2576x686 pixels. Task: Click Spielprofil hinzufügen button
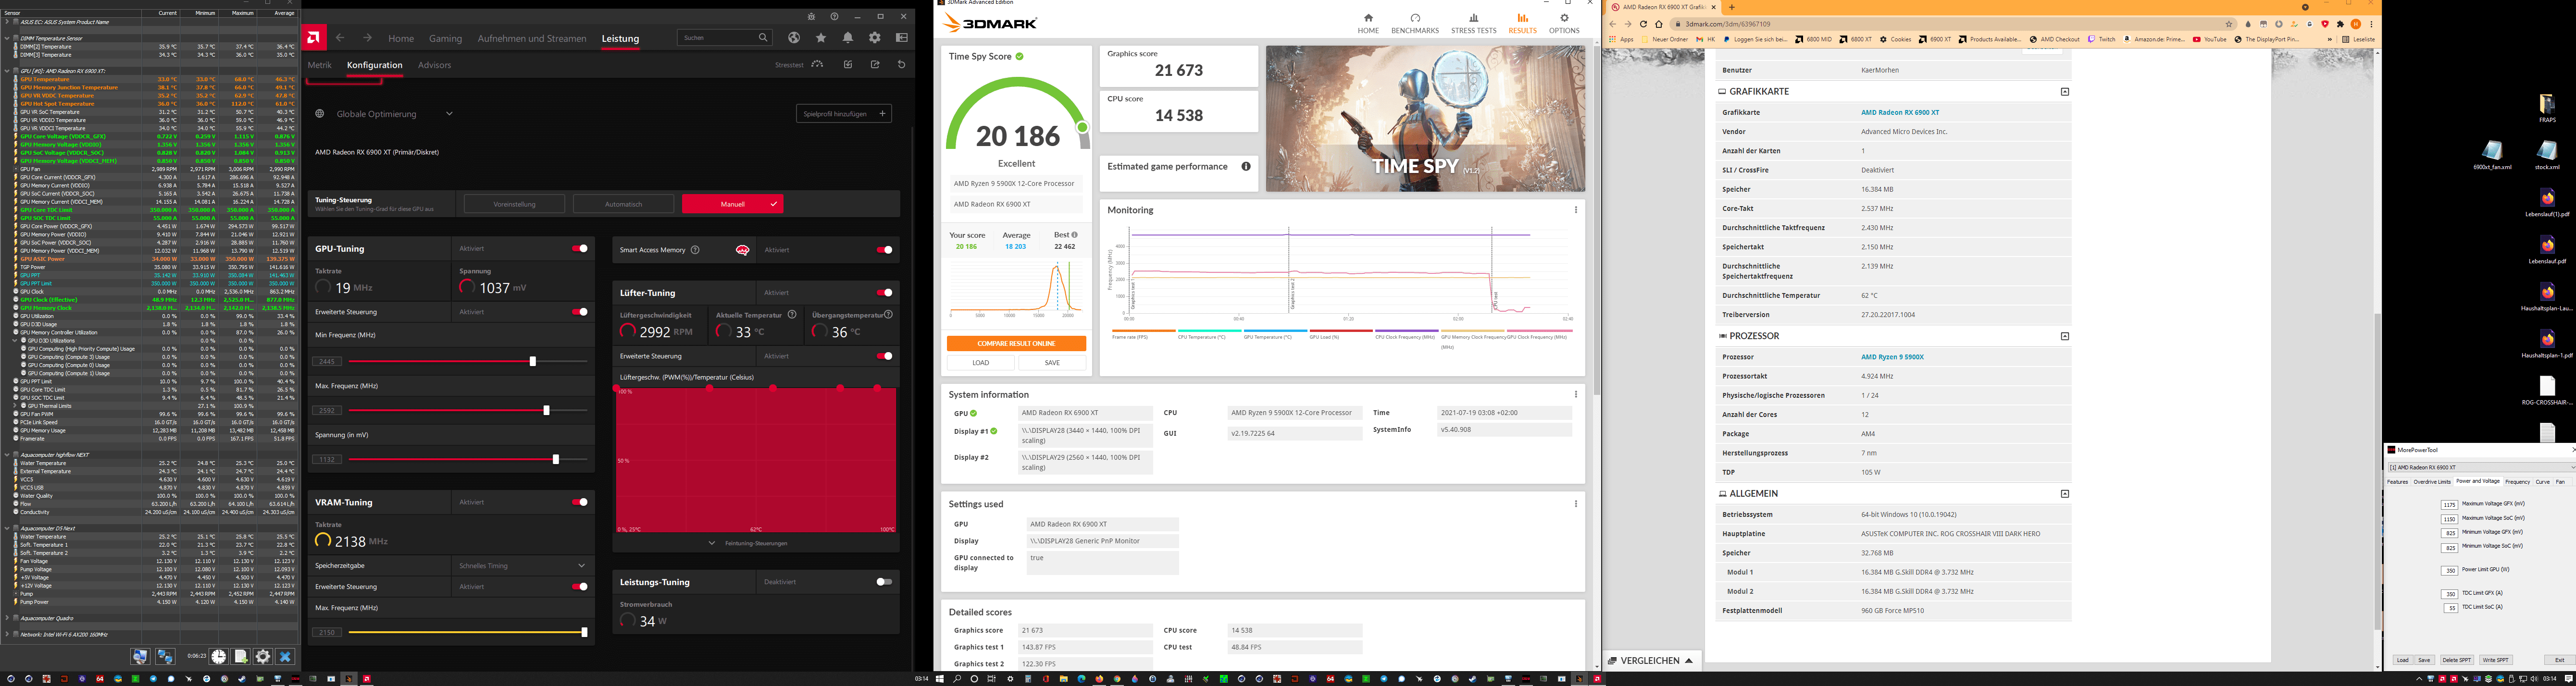click(844, 114)
